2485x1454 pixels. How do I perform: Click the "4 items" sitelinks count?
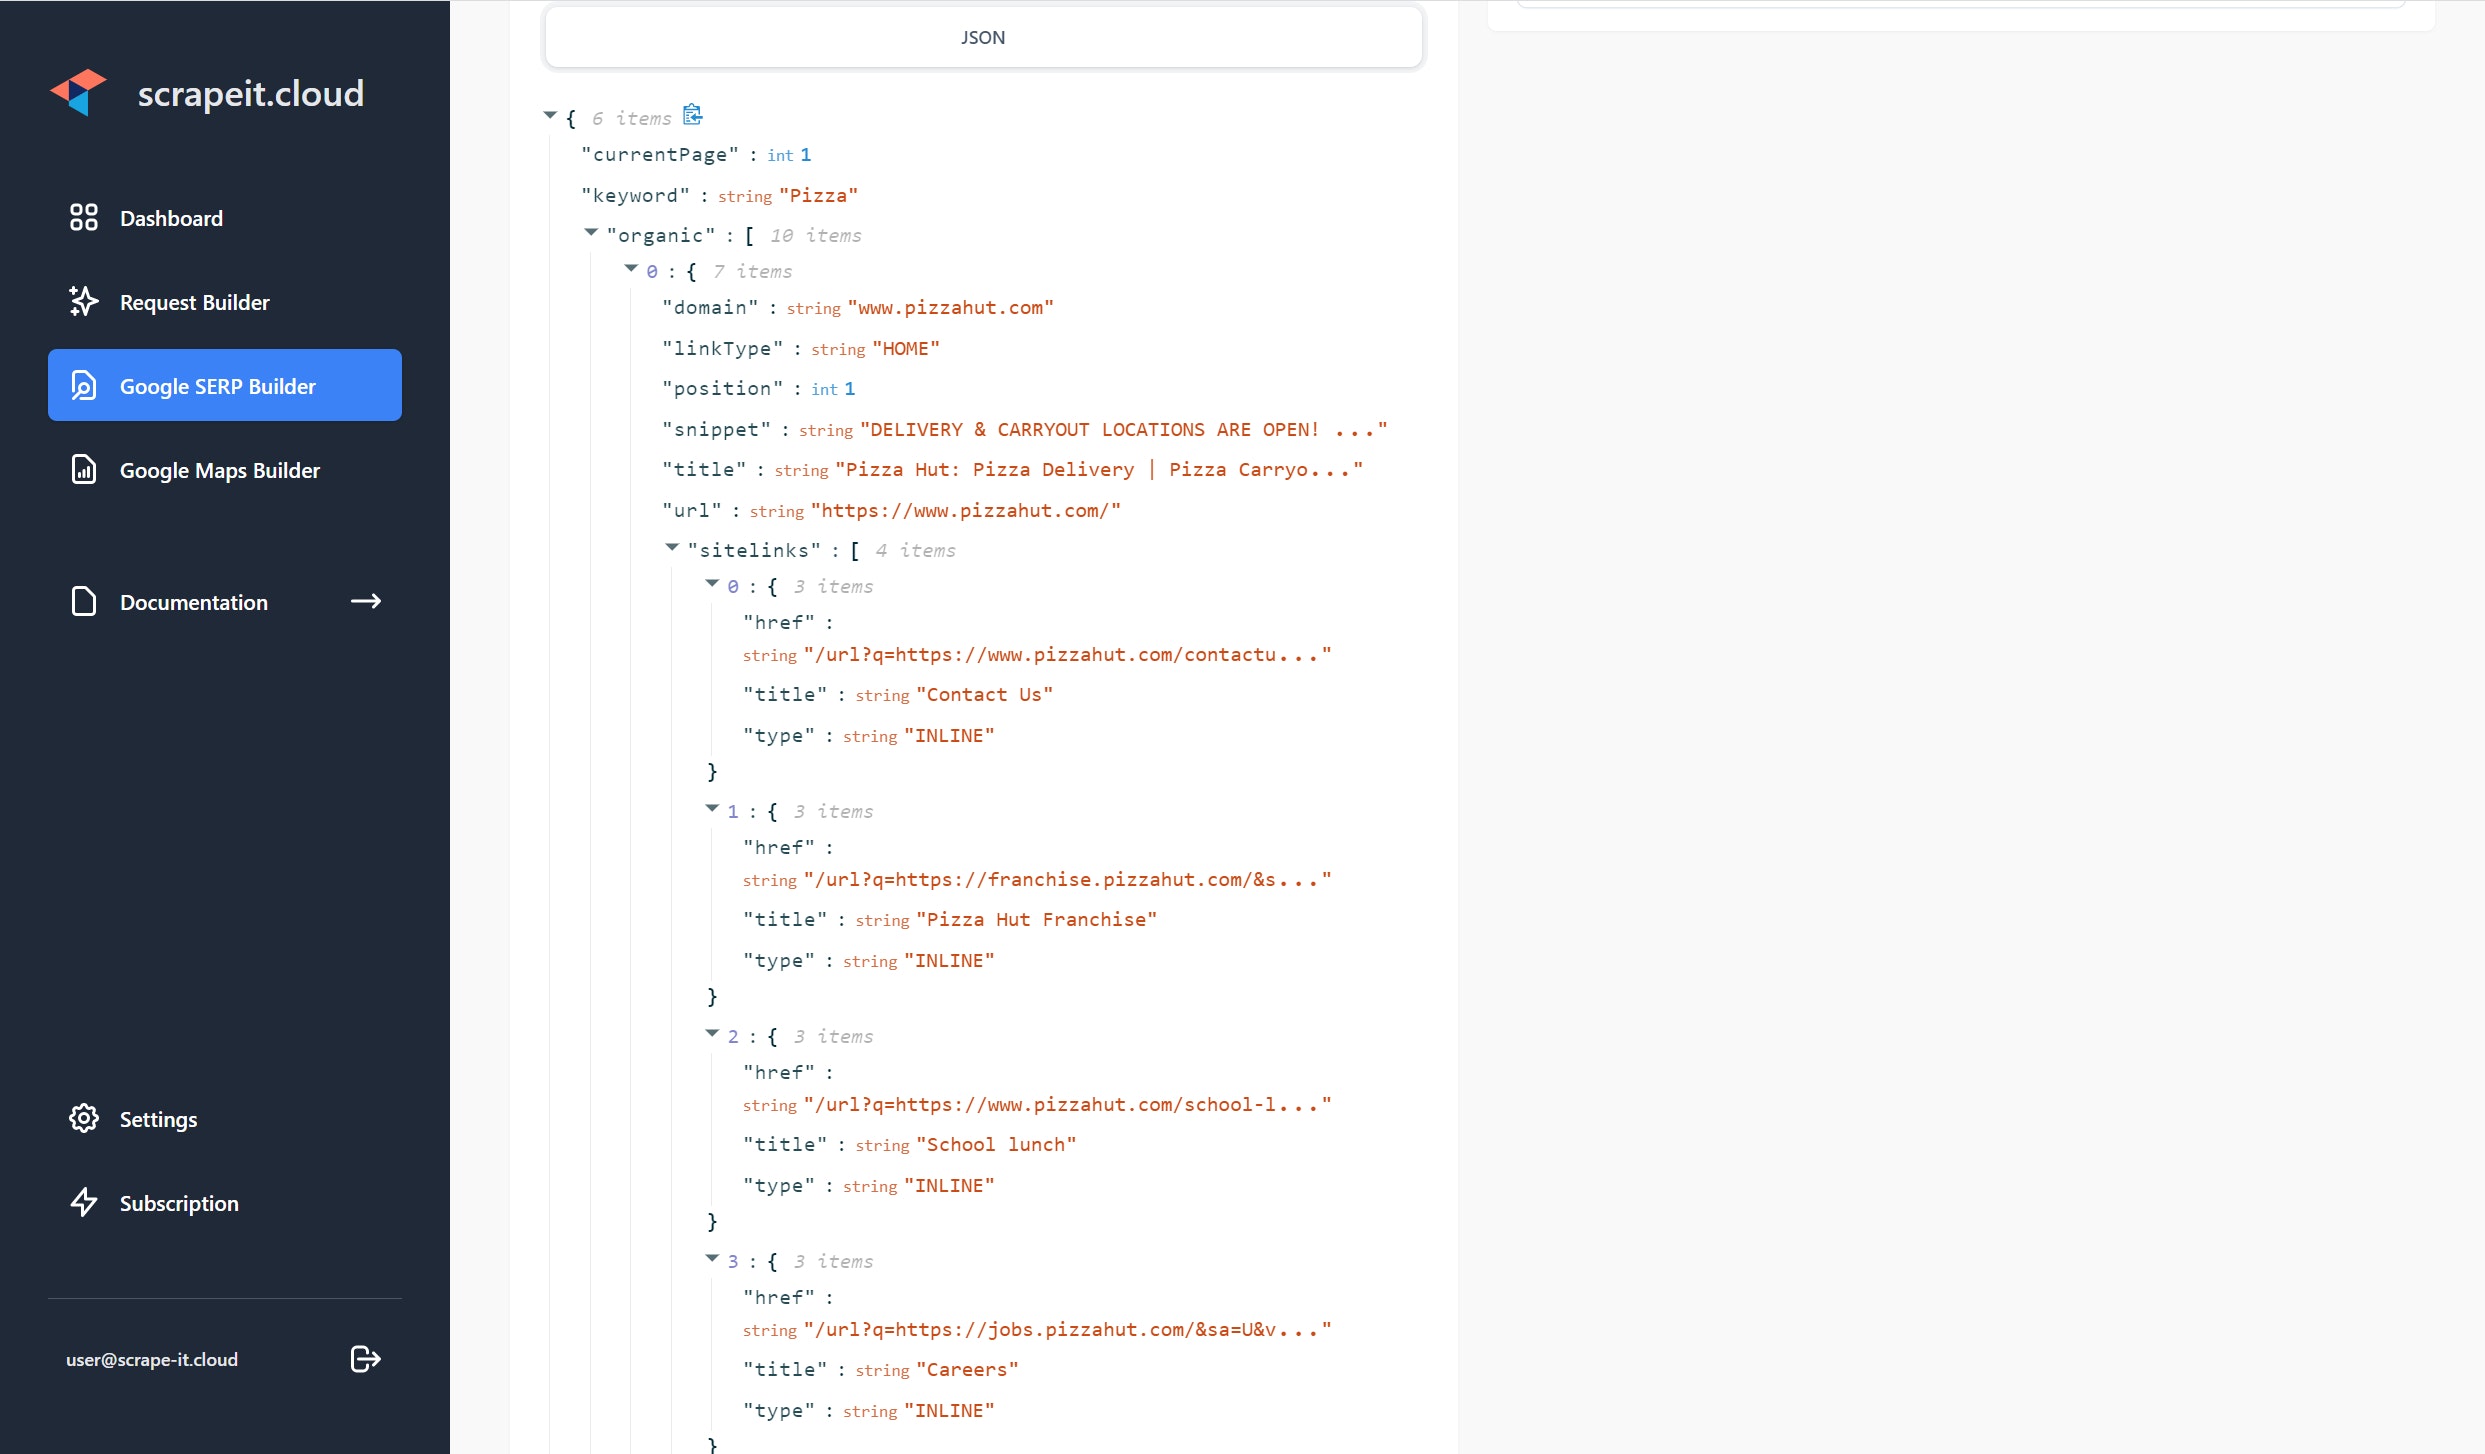(x=916, y=550)
